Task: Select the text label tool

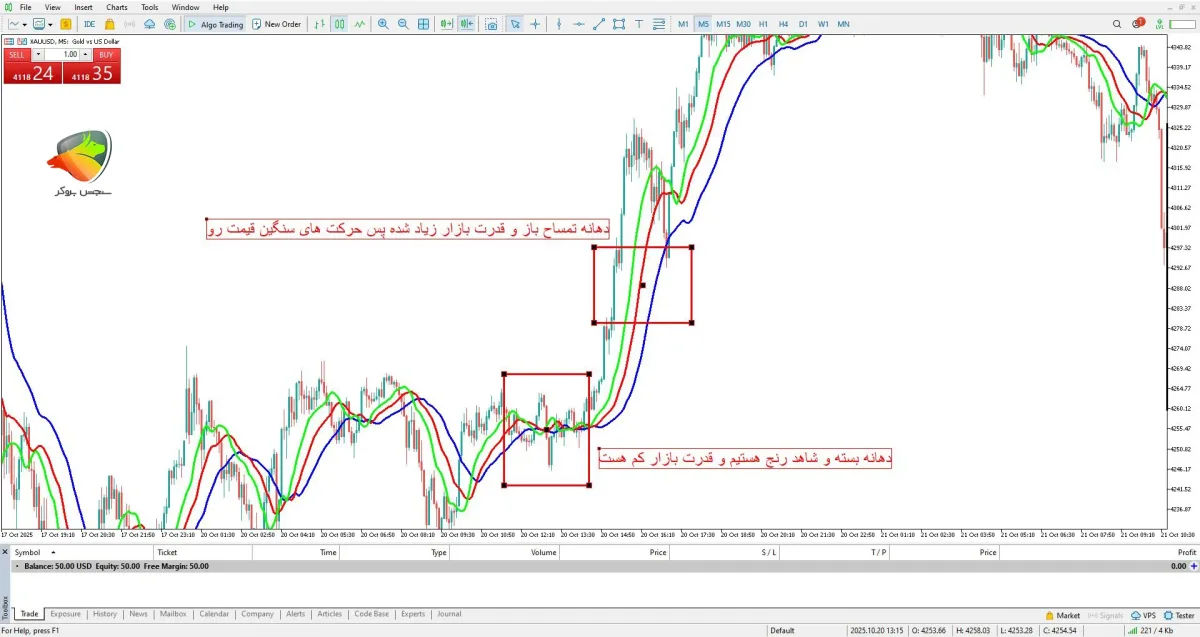Action: [x=640, y=24]
